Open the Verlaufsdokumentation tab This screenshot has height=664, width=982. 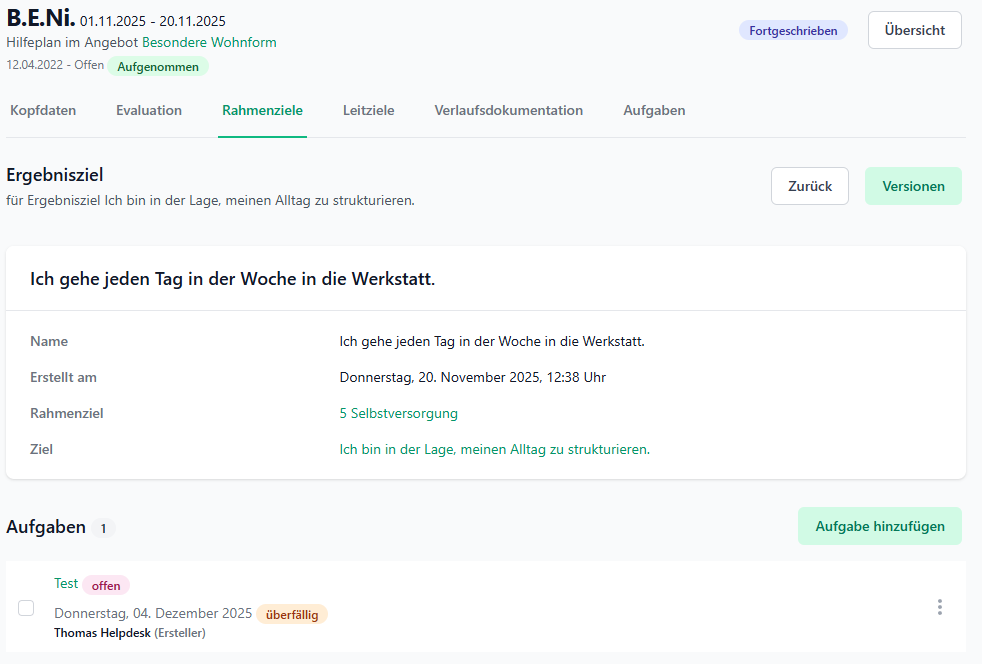point(508,111)
